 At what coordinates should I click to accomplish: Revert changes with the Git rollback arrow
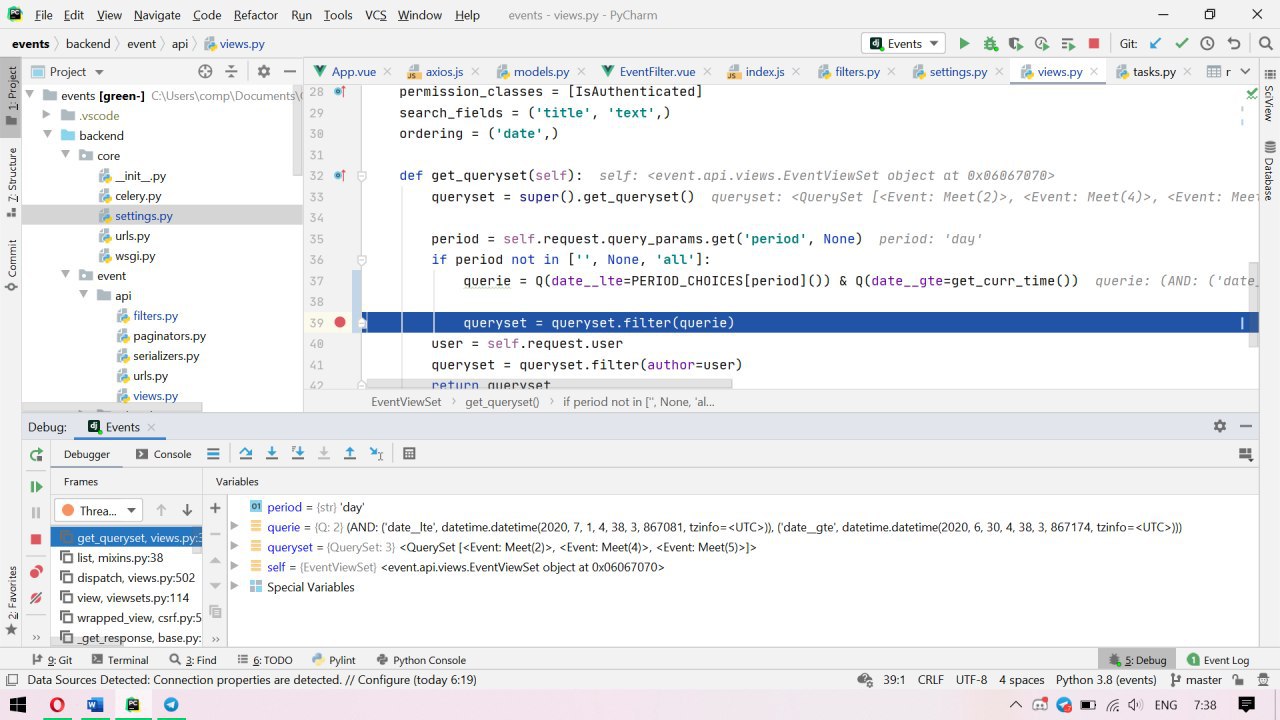(1234, 44)
